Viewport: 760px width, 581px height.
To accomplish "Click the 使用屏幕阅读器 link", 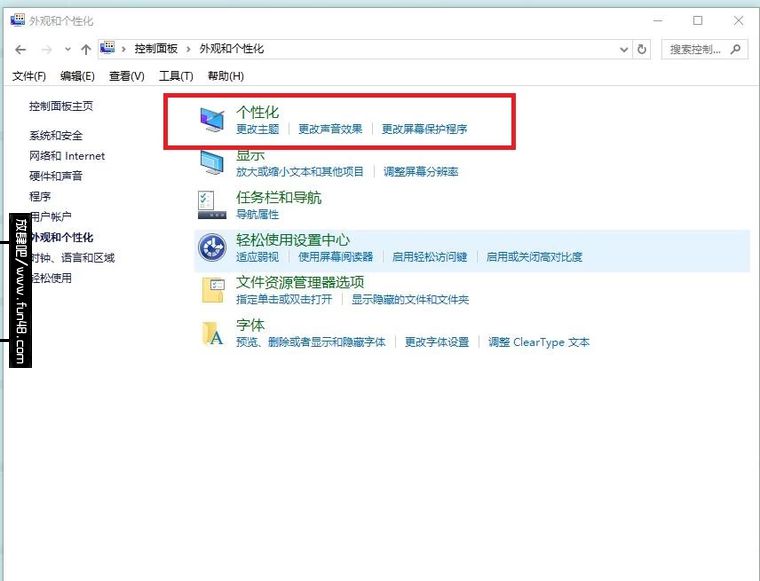I will click(335, 257).
